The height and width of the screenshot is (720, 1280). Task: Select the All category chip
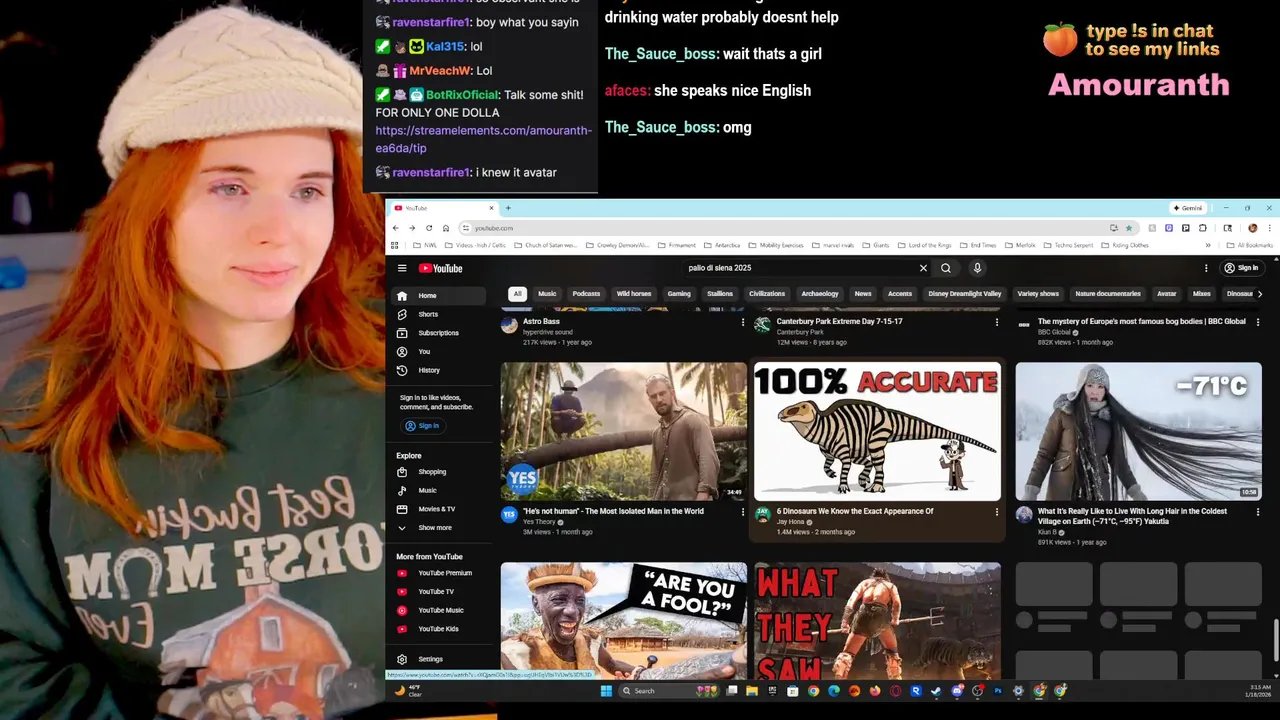tap(517, 294)
